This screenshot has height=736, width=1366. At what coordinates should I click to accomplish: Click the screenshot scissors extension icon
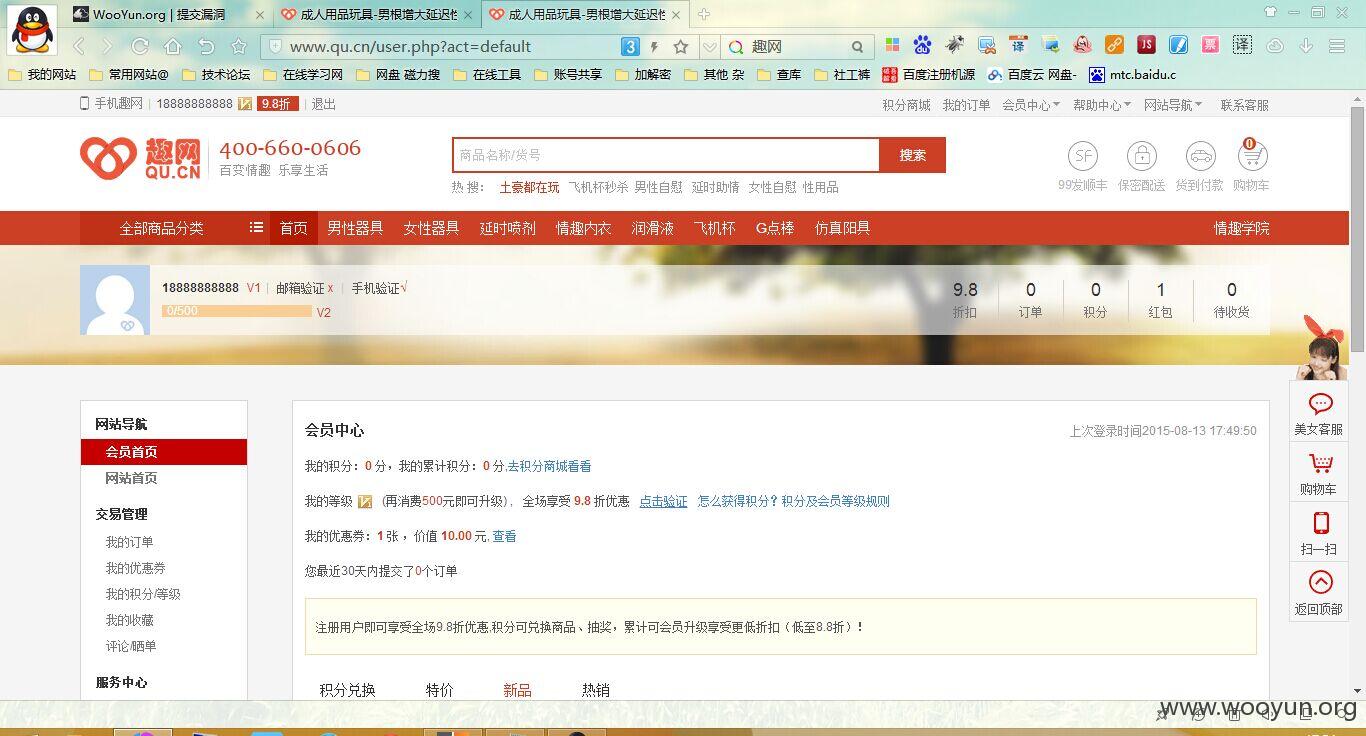click(987, 45)
